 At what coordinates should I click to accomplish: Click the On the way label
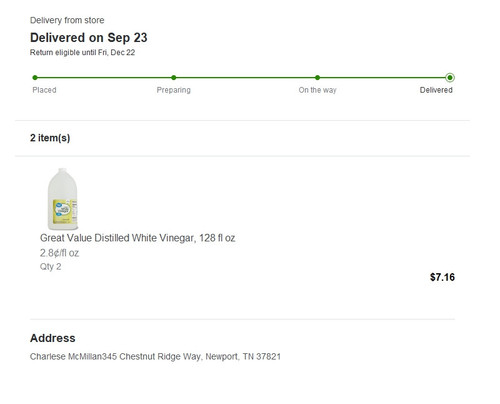point(317,90)
